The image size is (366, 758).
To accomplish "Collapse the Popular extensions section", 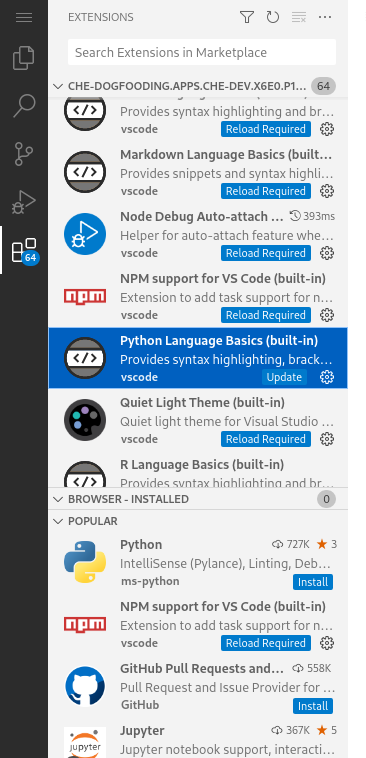I will pyautogui.click(x=198, y=521).
